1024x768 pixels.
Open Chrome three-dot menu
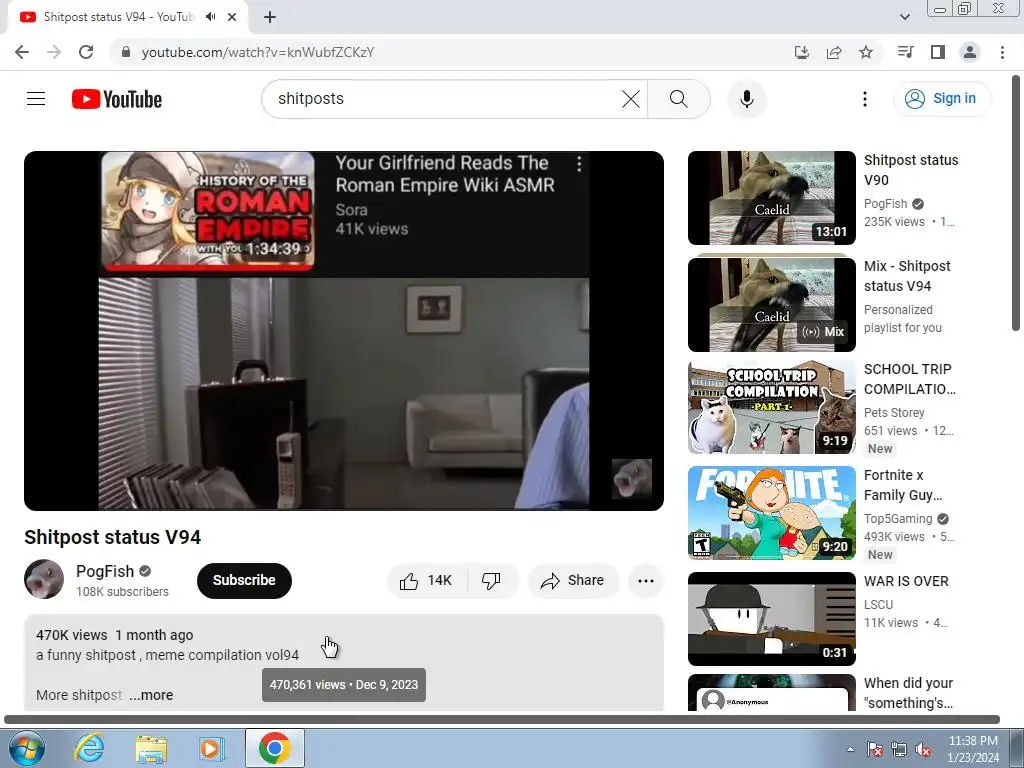1002,52
